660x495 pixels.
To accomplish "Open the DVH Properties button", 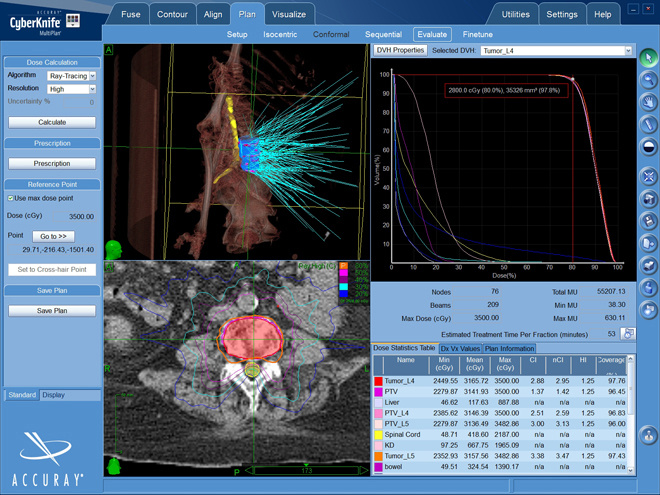I will (400, 50).
